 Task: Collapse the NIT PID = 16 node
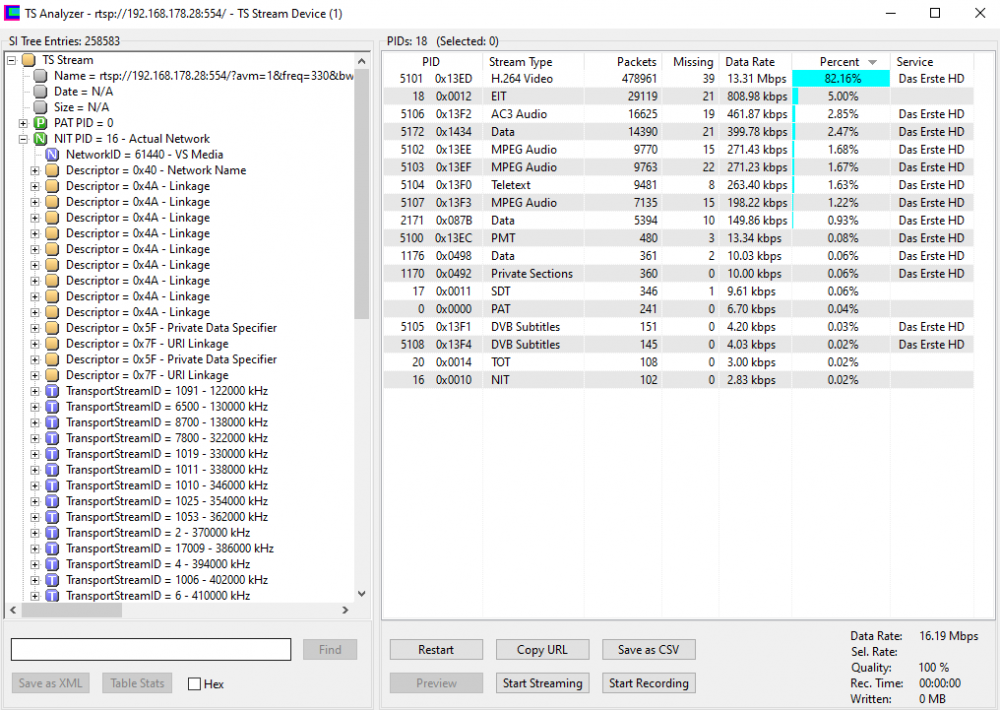23,139
